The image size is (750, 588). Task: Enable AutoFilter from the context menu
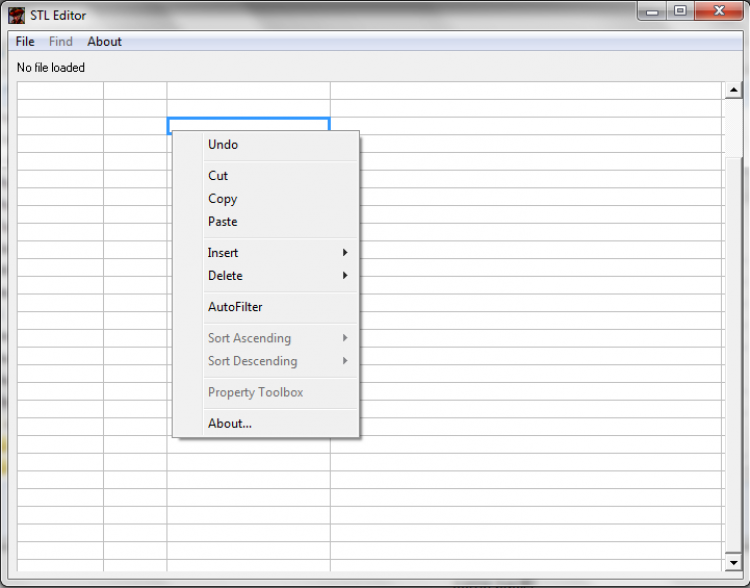pyautogui.click(x=266, y=307)
